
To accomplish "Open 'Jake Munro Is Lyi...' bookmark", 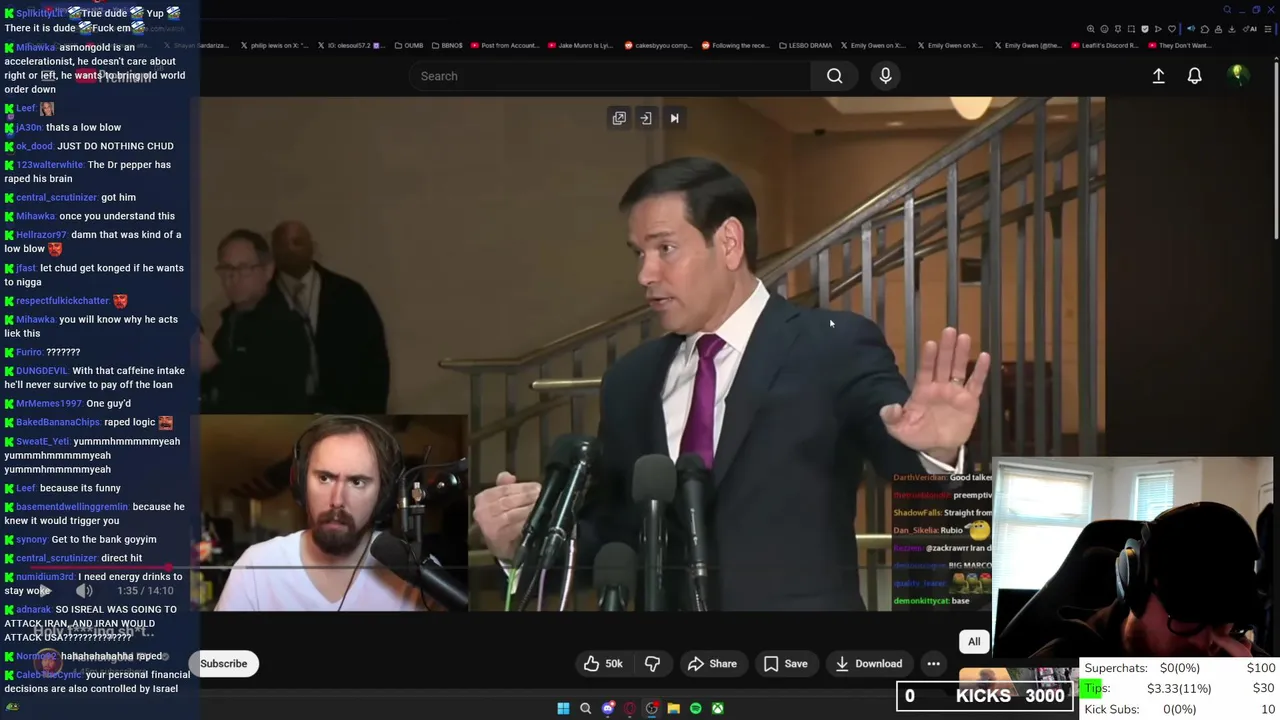I will (580, 45).
